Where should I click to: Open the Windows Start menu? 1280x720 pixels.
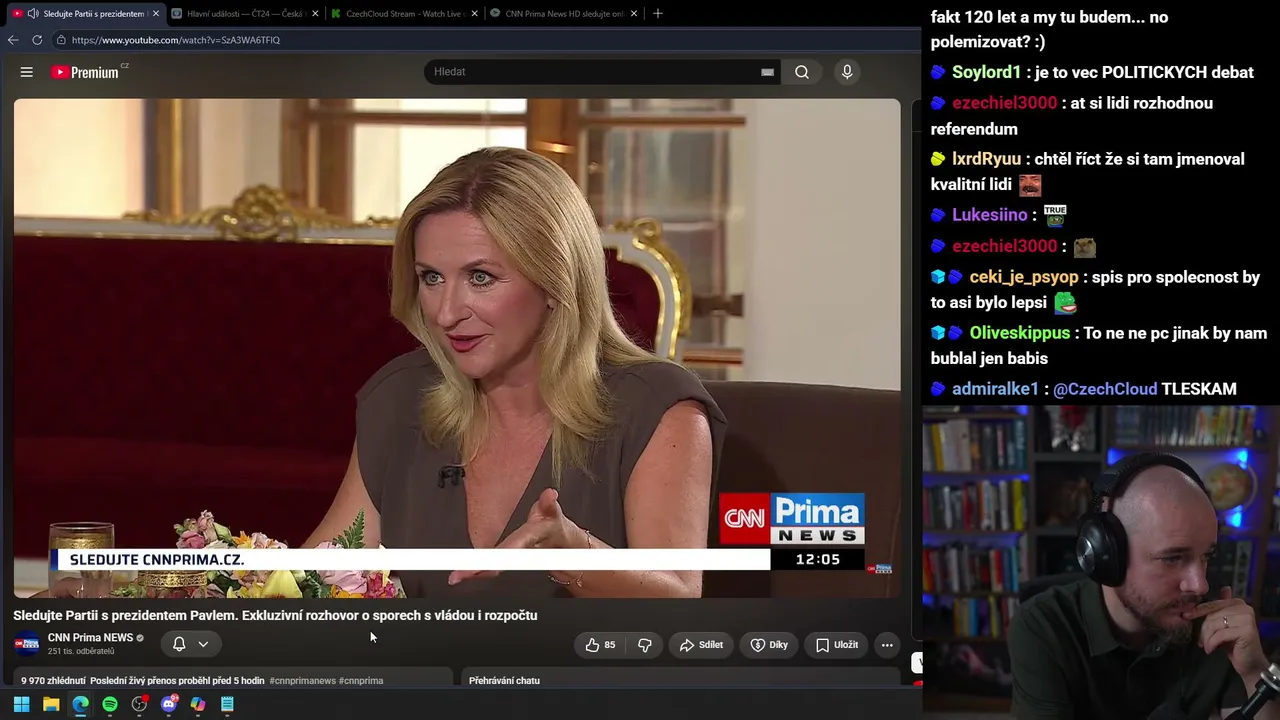point(21,704)
